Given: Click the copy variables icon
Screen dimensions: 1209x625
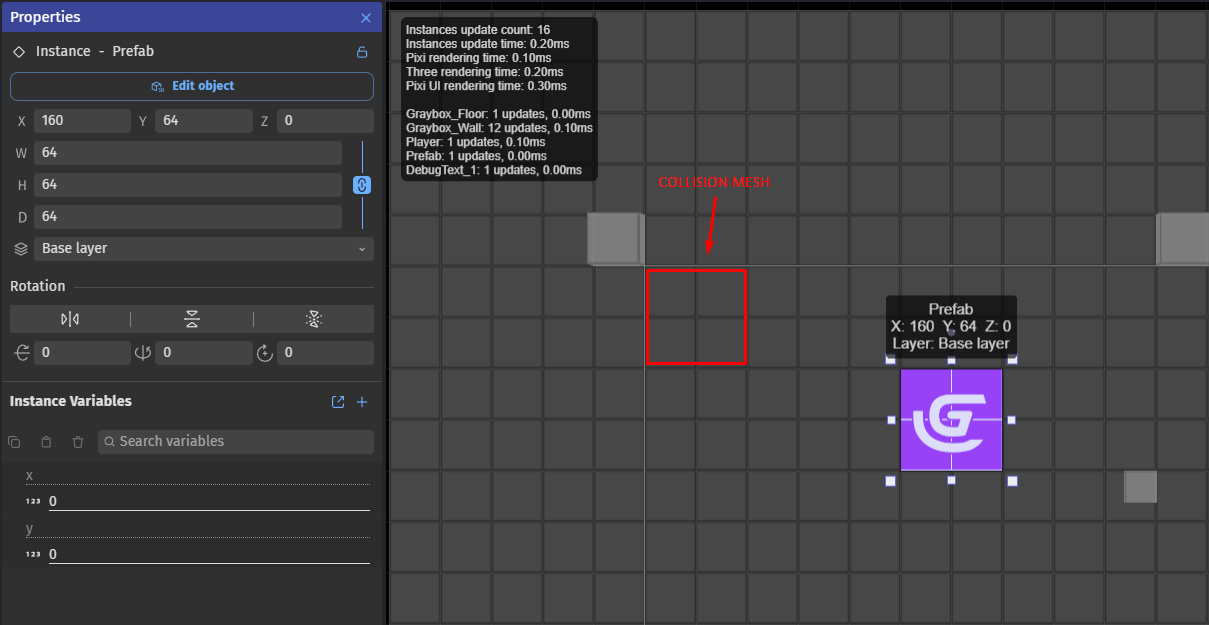Looking at the screenshot, I should tap(14, 442).
